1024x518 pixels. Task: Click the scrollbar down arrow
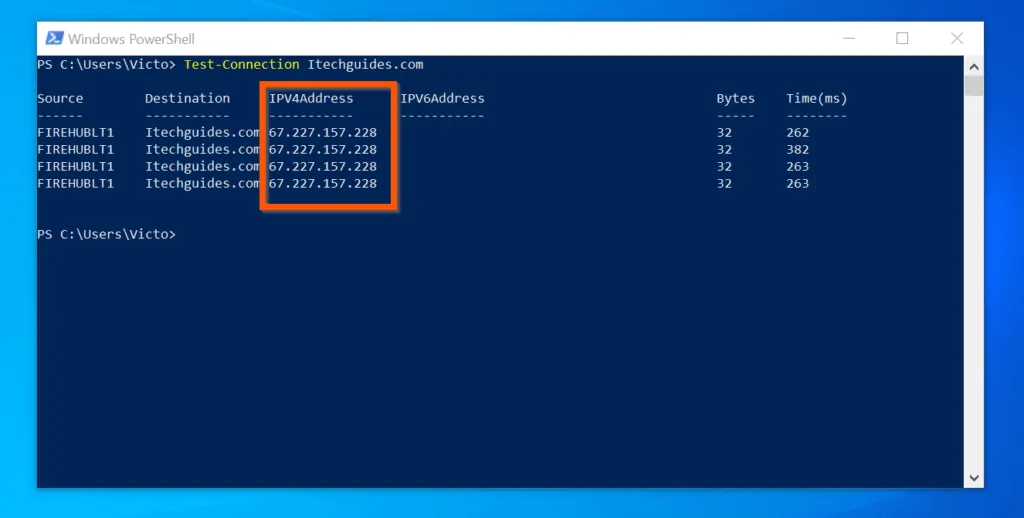coord(974,478)
